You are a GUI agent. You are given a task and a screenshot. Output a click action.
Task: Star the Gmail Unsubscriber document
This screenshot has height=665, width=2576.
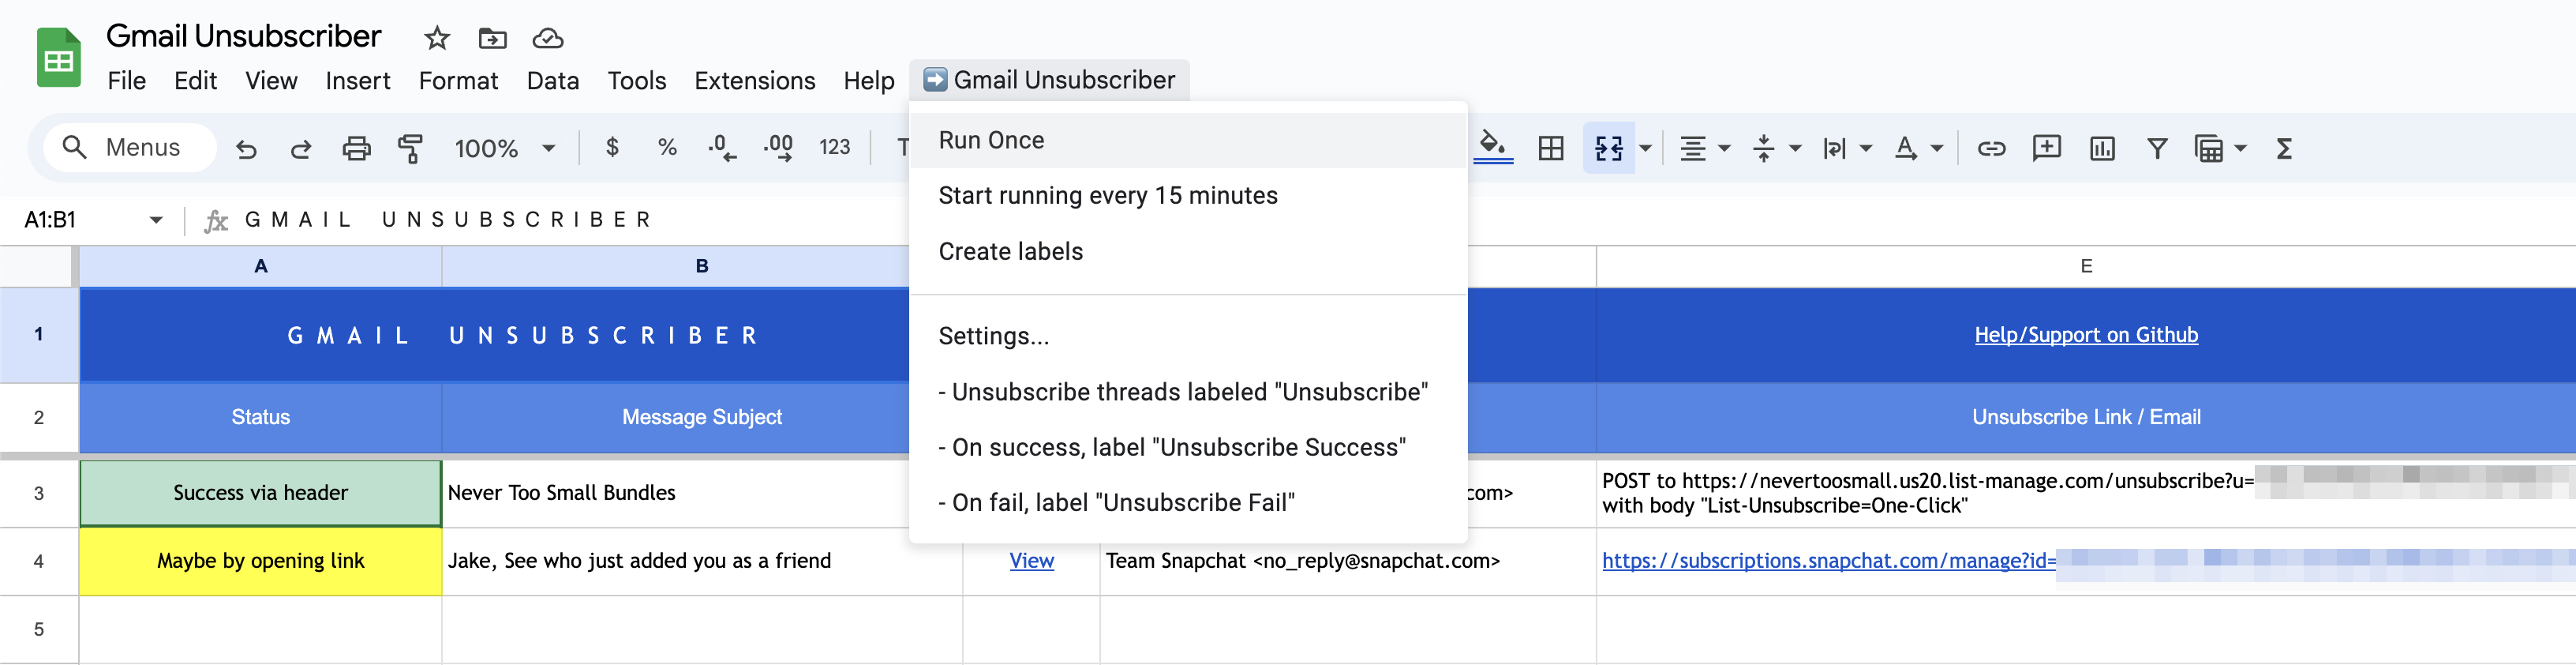(437, 39)
